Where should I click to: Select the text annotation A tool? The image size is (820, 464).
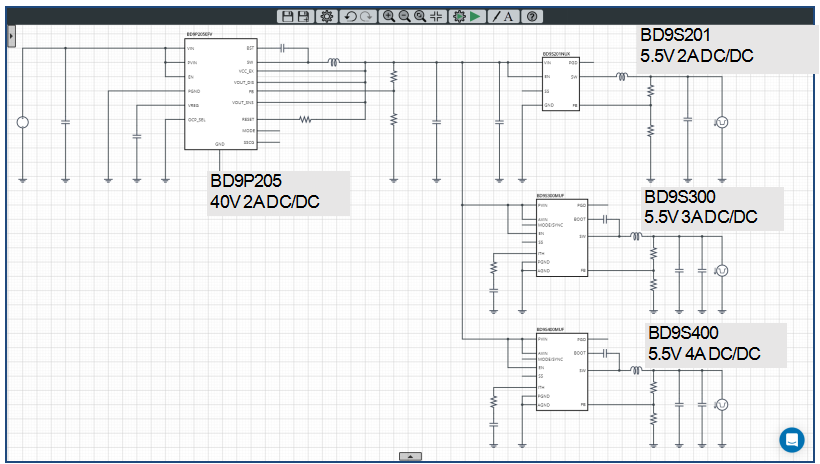coord(508,16)
